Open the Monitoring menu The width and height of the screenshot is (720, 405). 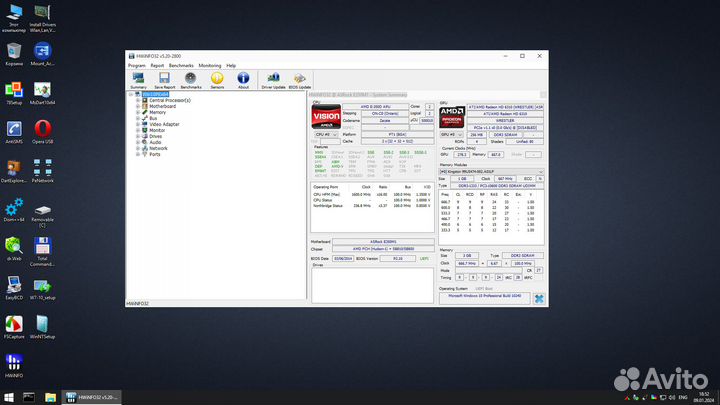point(209,66)
